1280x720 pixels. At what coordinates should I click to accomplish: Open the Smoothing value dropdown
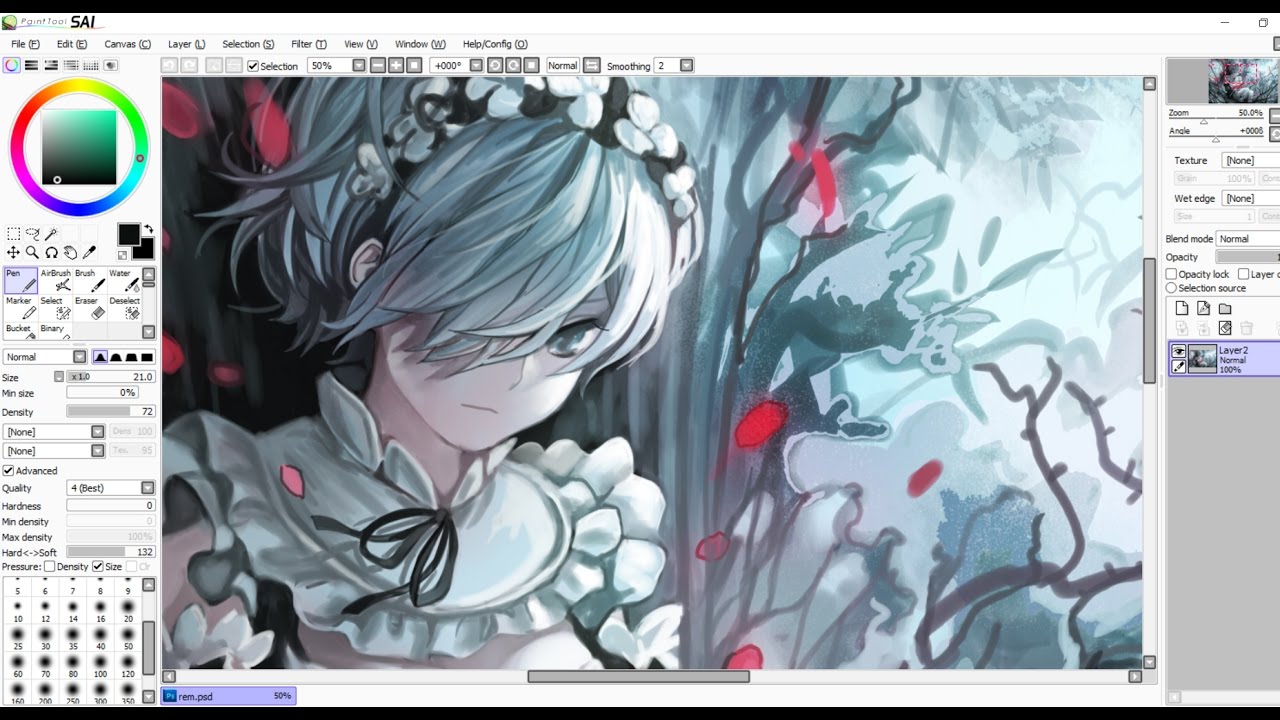point(674,66)
